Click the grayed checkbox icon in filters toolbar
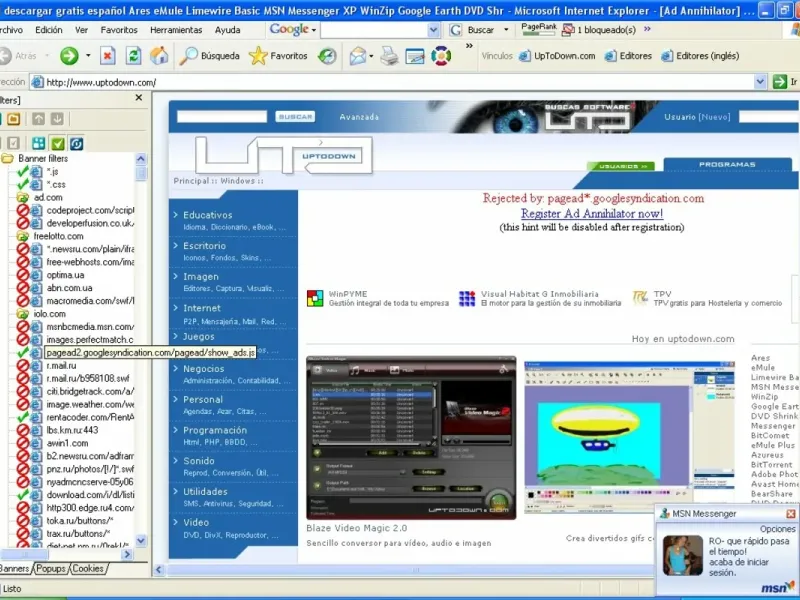 [x=14, y=143]
